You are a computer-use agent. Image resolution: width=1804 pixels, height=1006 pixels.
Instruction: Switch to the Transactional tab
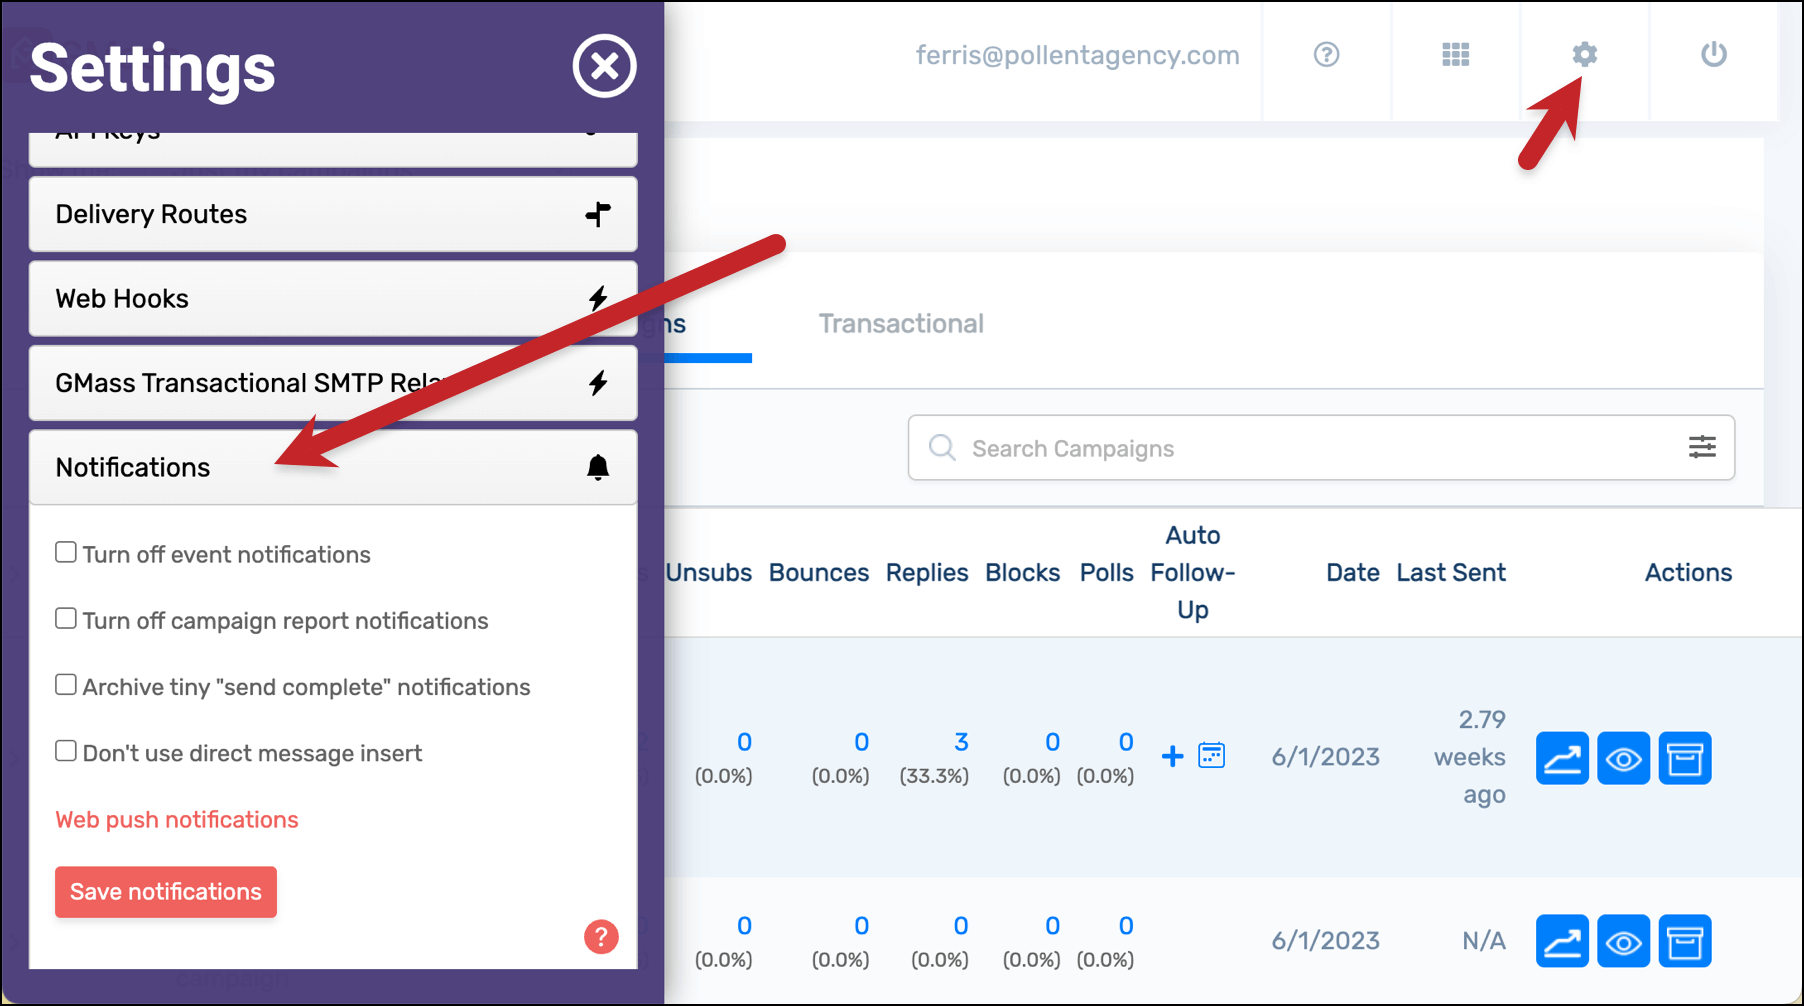901,324
